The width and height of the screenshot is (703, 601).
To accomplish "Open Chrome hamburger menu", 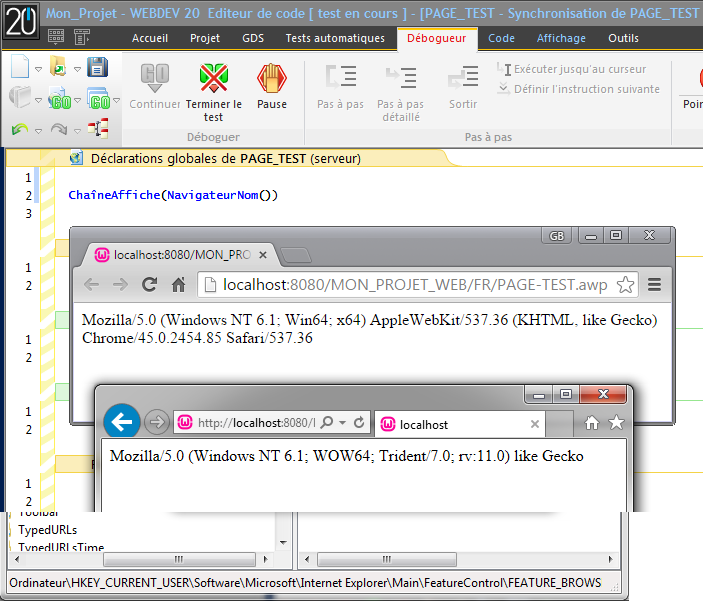I will point(655,284).
